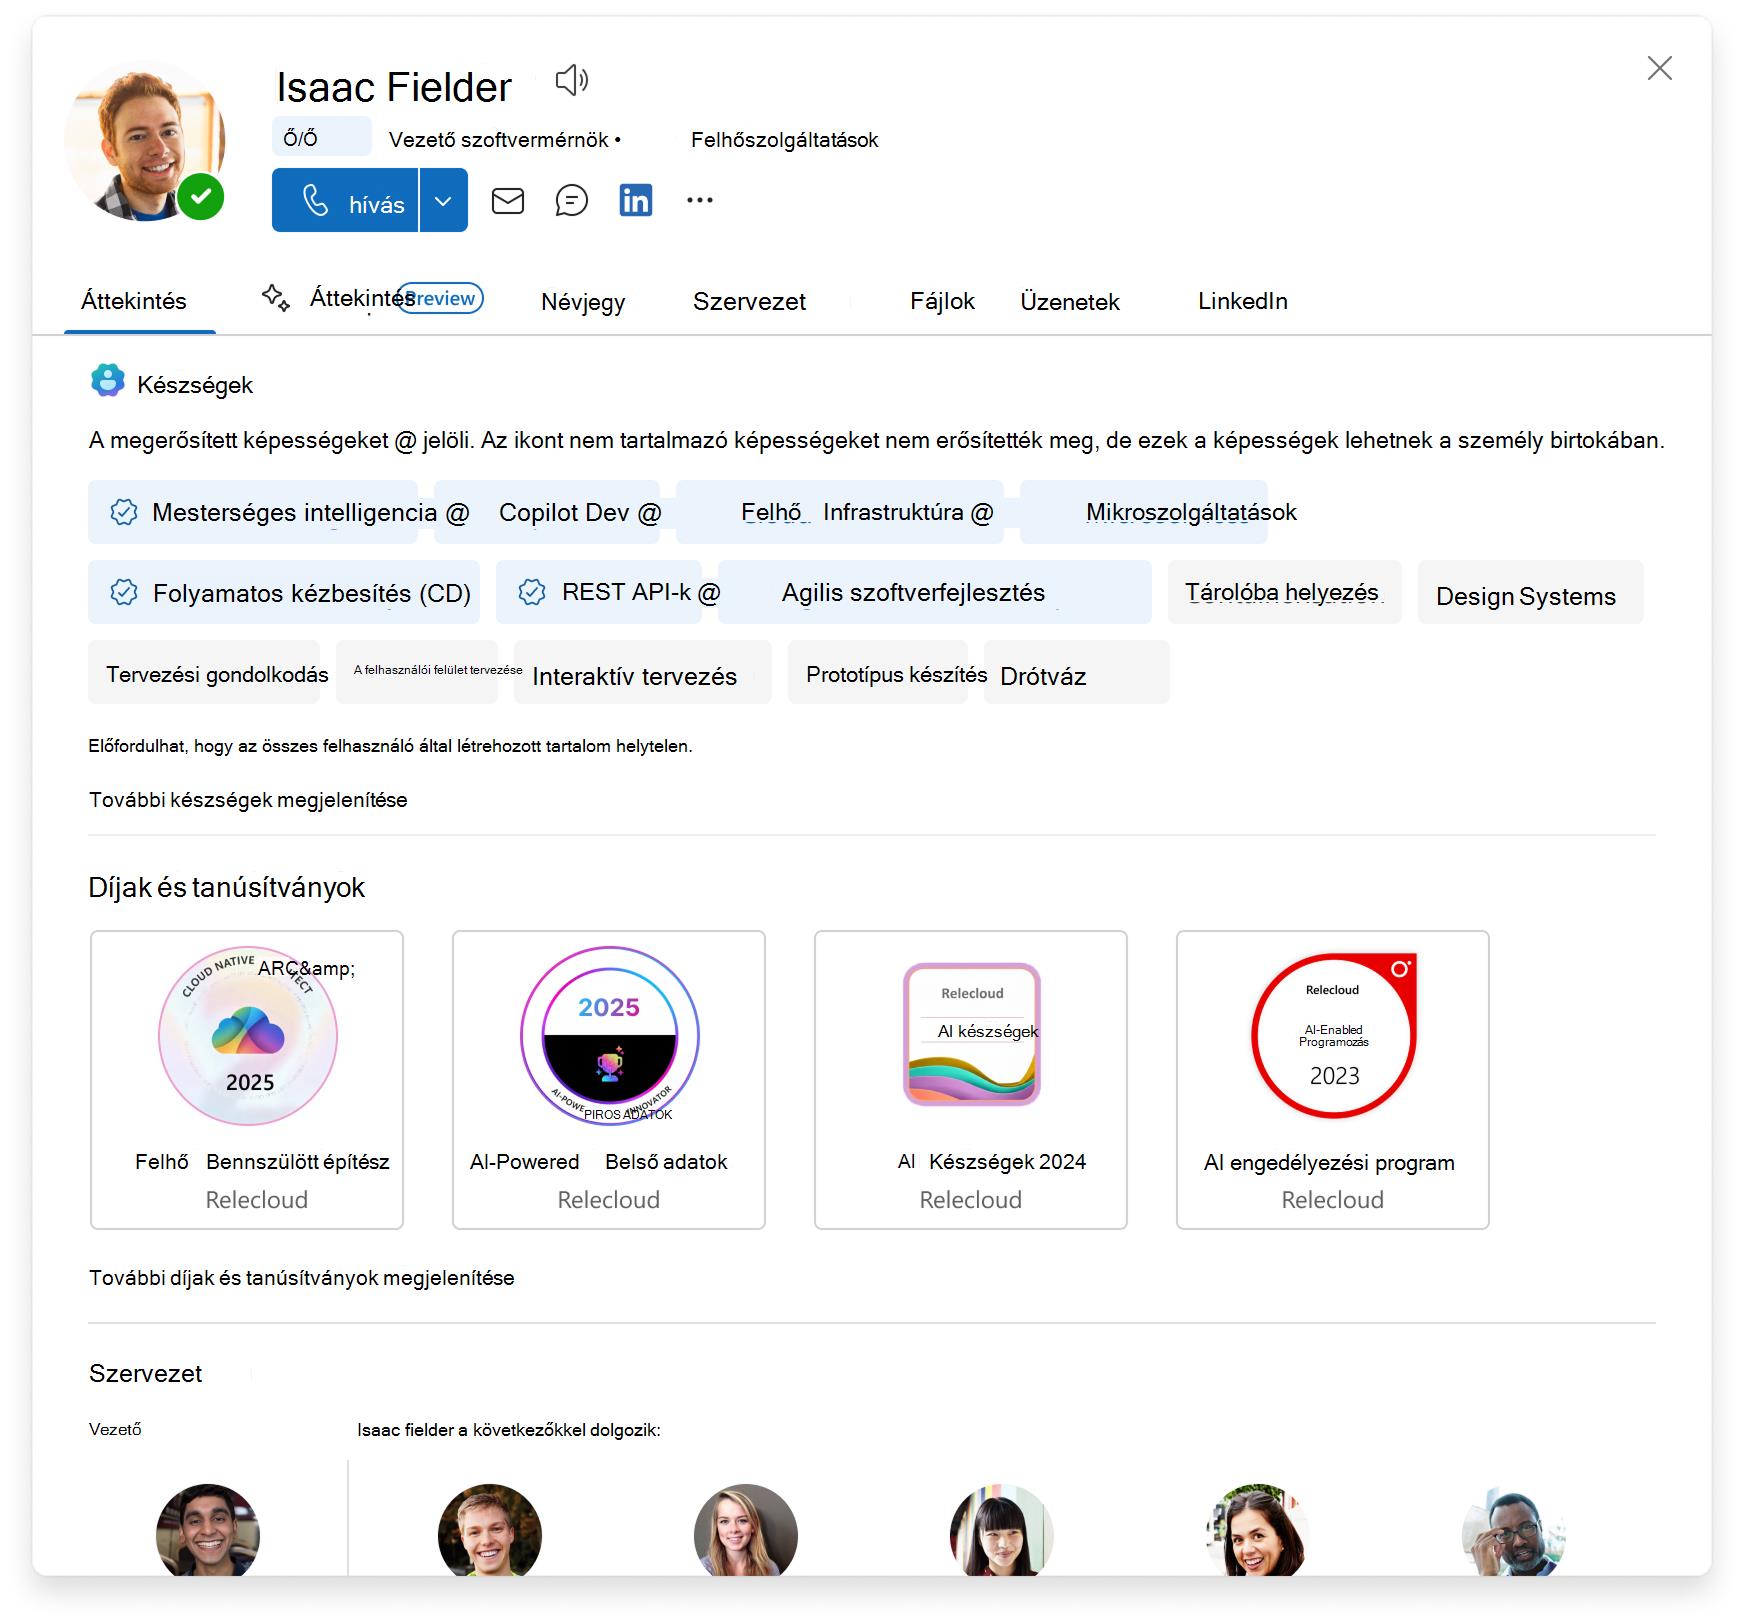Open the blond man coworker avatar

coord(490,1530)
